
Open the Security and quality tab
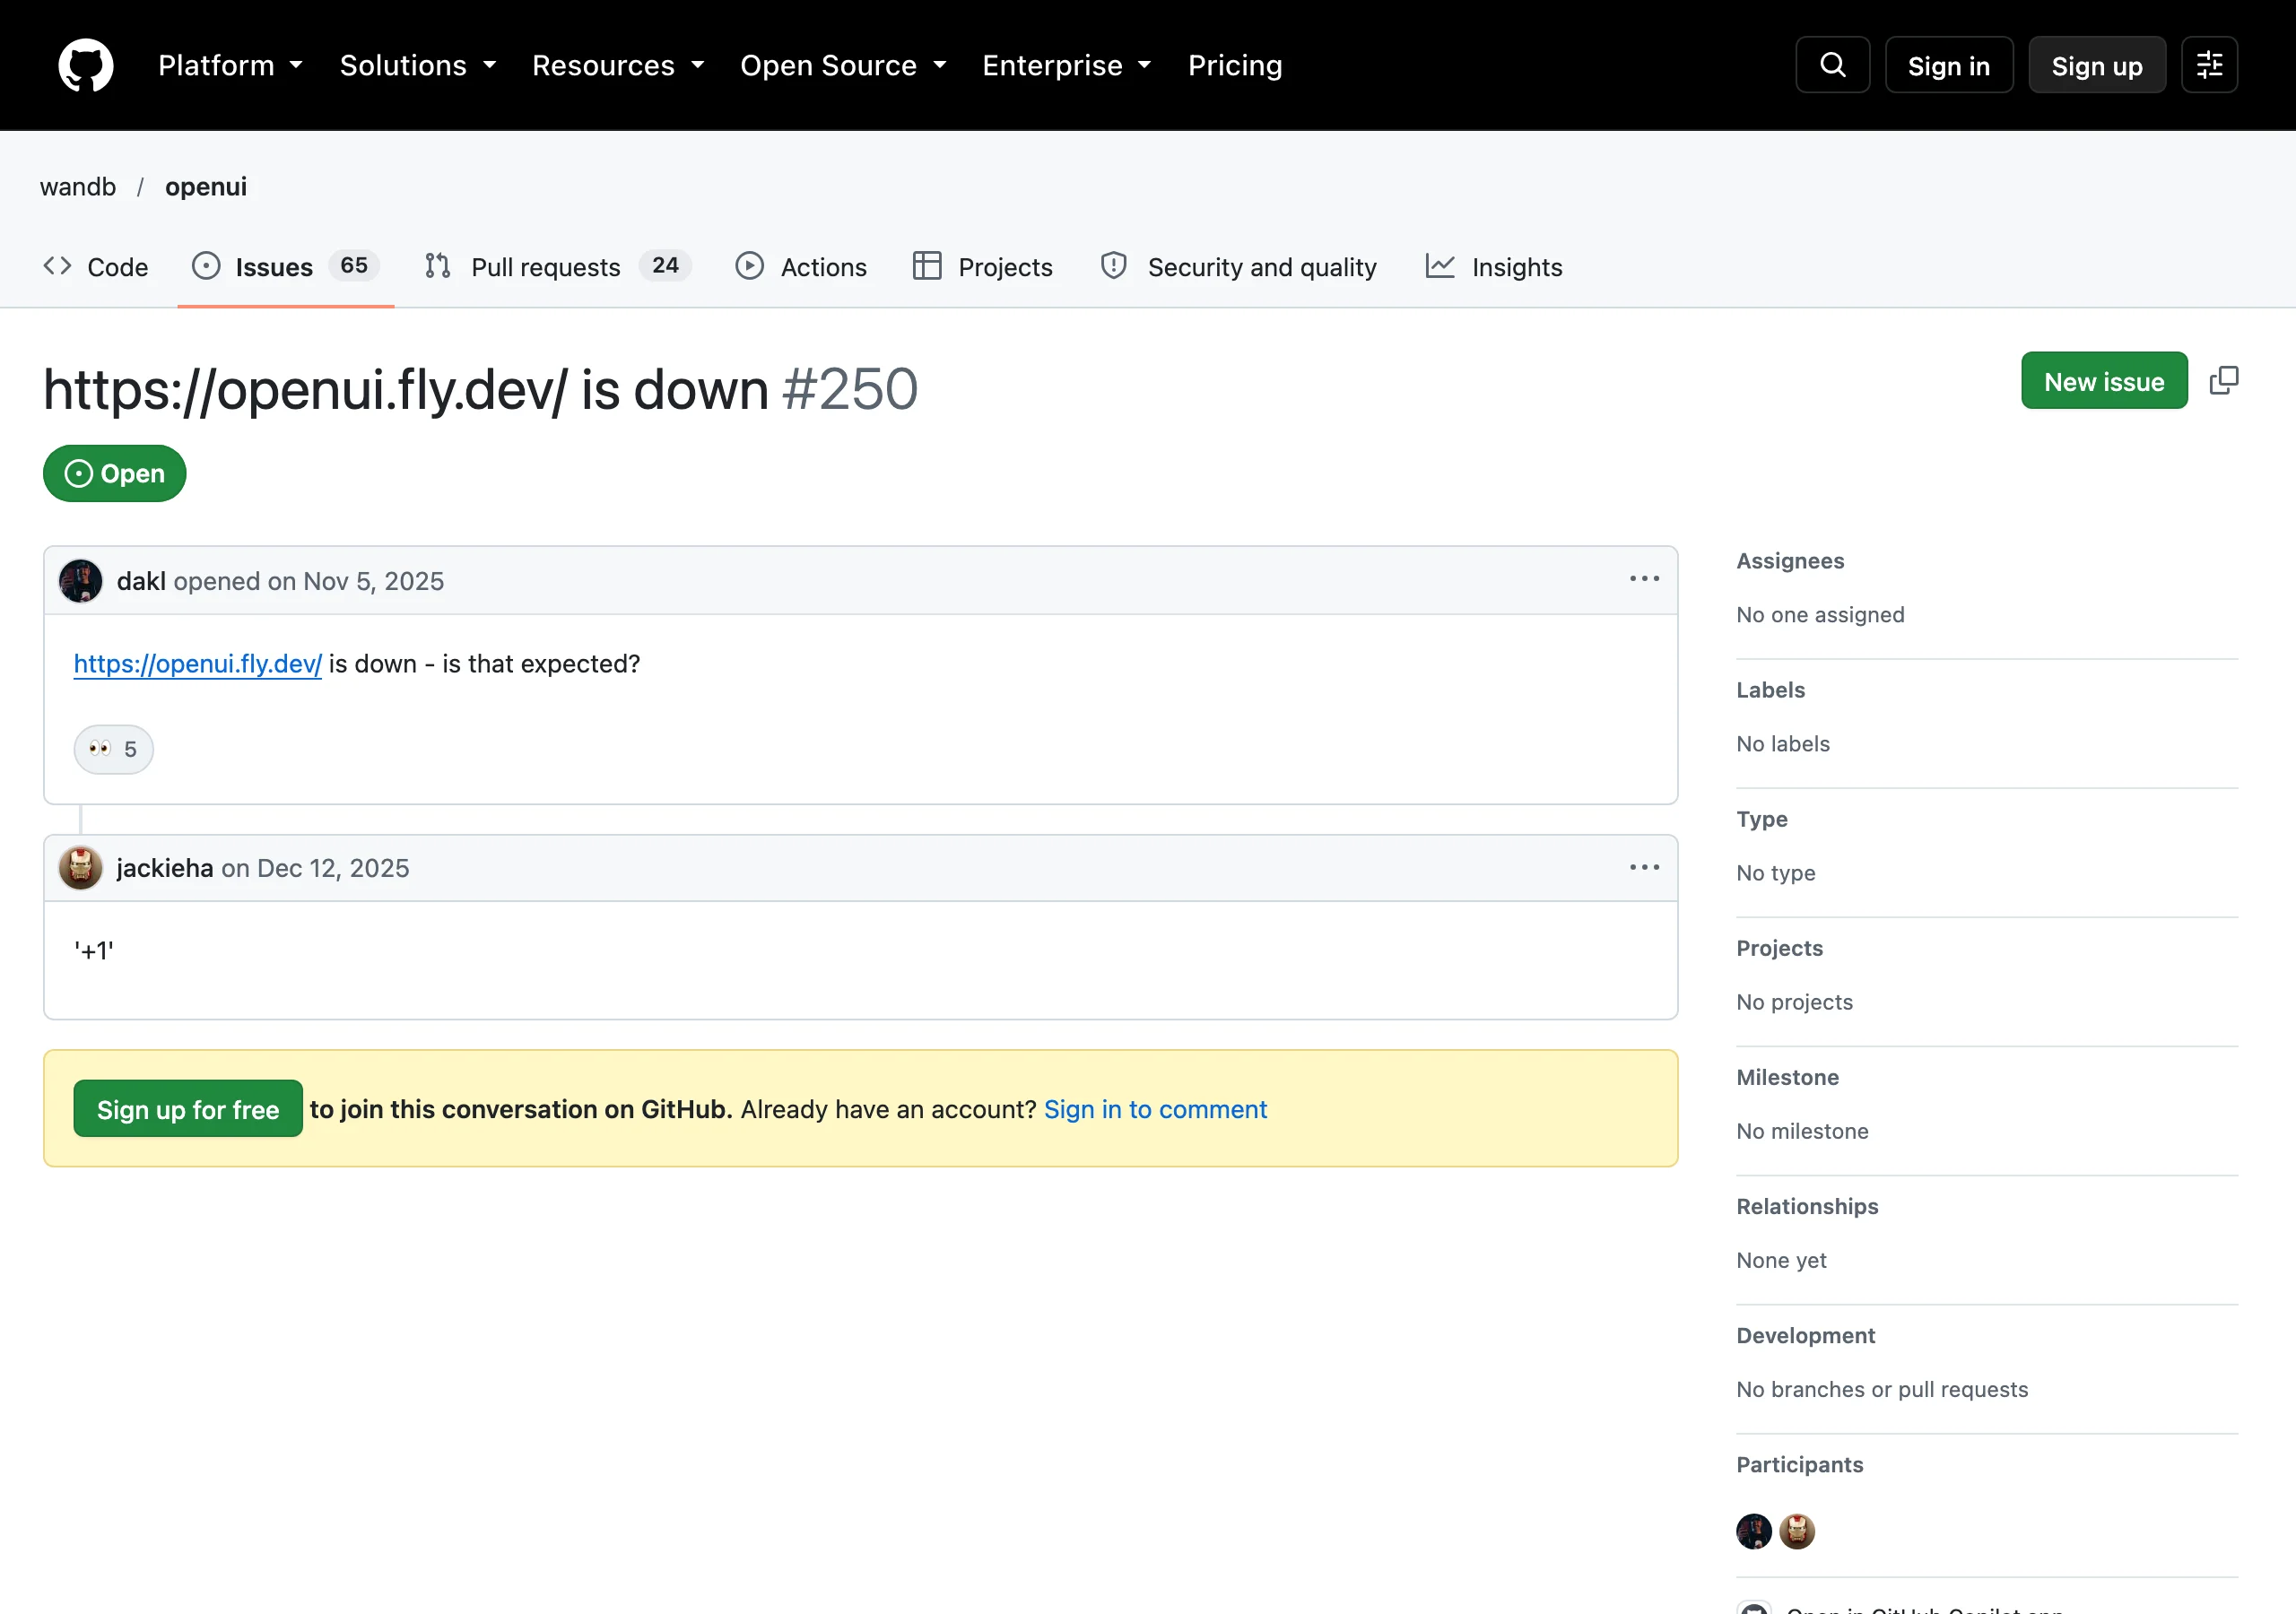pyautogui.click(x=1239, y=267)
